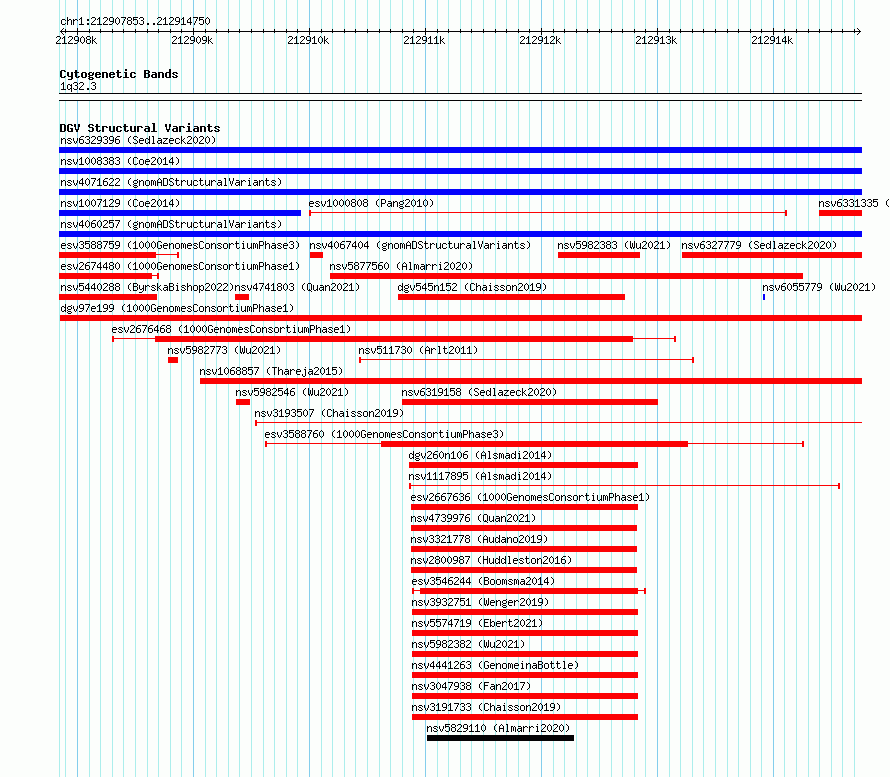890x777 pixels.
Task: Click the 212913k ruler tick label
Action: click(656, 40)
